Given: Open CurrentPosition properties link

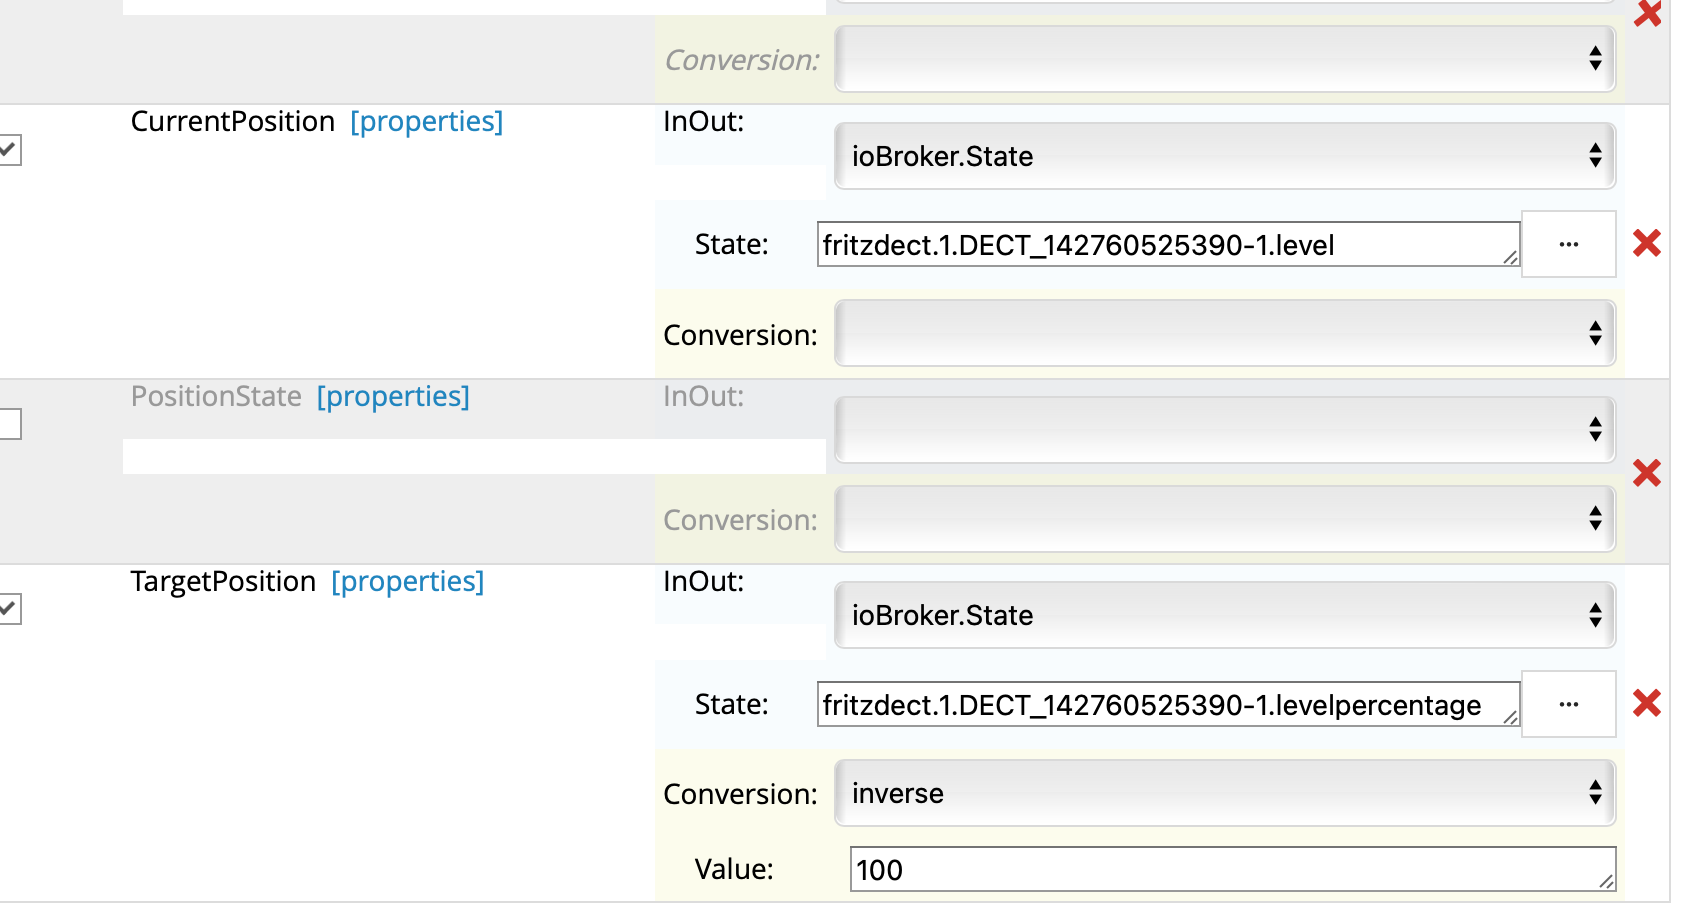Looking at the screenshot, I should (x=426, y=122).
